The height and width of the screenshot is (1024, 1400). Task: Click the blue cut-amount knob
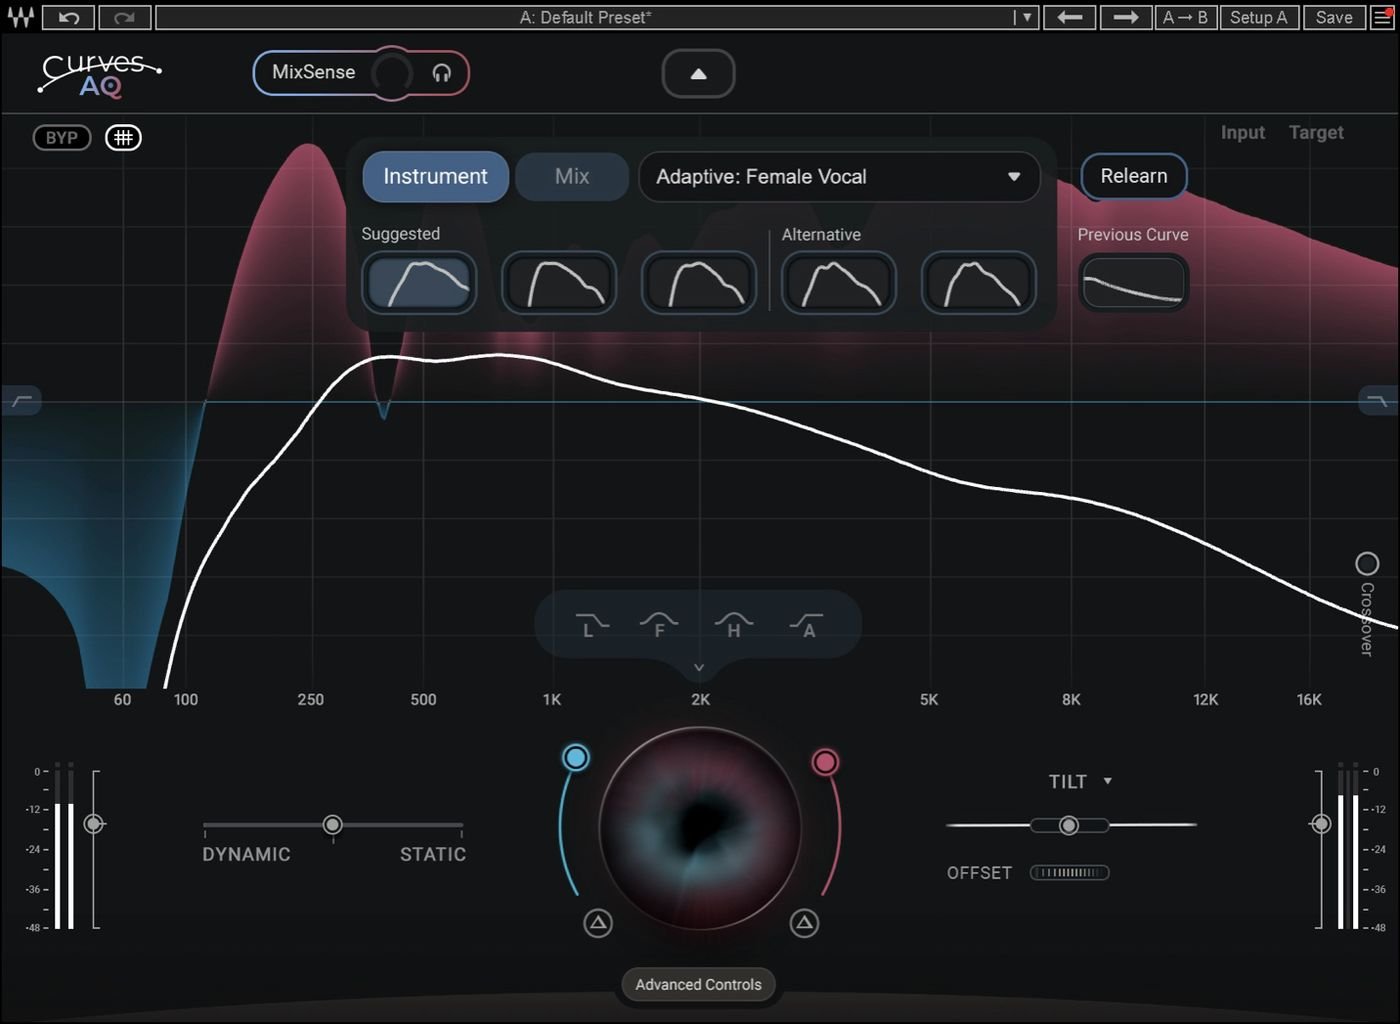point(576,758)
